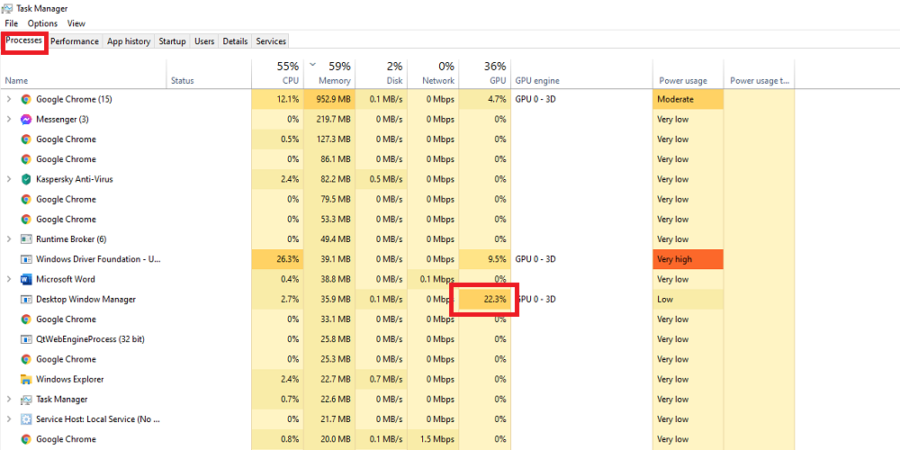This screenshot has height=450, width=900.
Task: Switch to the Startup tab
Action: [x=172, y=41]
